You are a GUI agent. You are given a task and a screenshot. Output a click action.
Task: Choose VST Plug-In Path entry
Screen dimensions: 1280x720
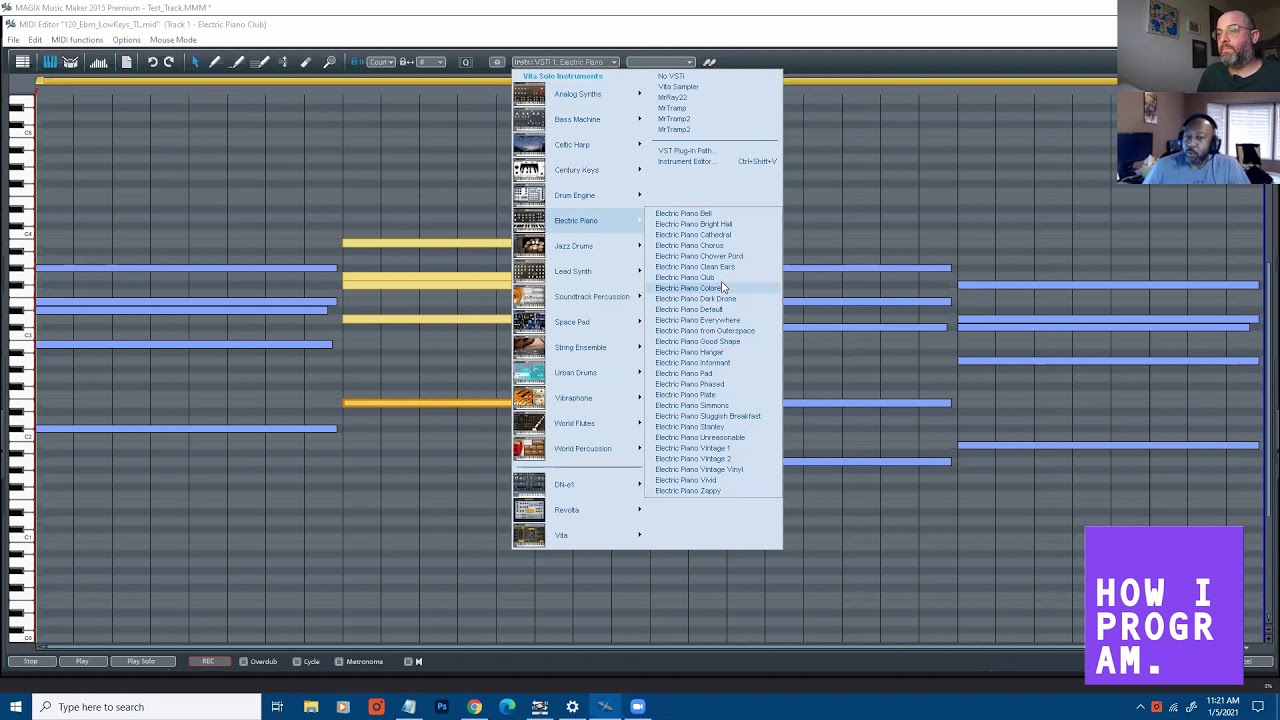tap(685, 151)
